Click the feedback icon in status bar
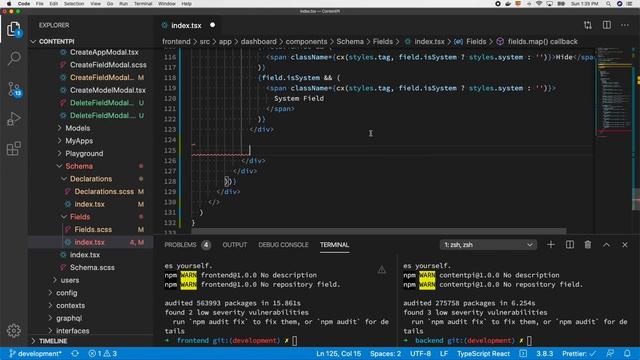This screenshot has height=360, width=640. [610, 353]
